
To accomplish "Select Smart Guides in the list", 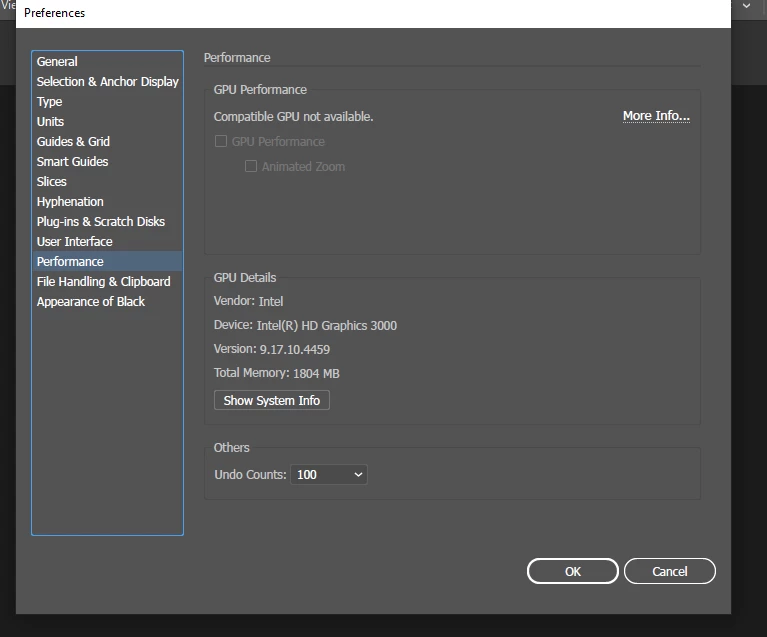I will 107,161.
